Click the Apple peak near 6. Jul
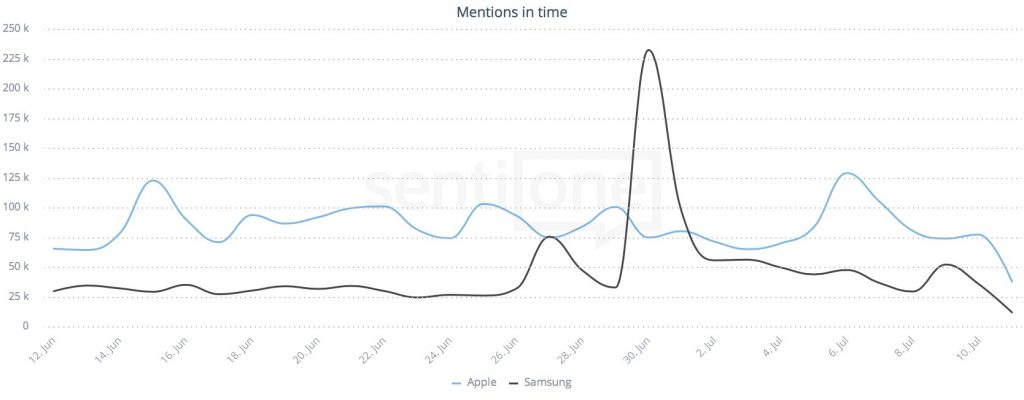The width and height of the screenshot is (1024, 400). point(847,173)
